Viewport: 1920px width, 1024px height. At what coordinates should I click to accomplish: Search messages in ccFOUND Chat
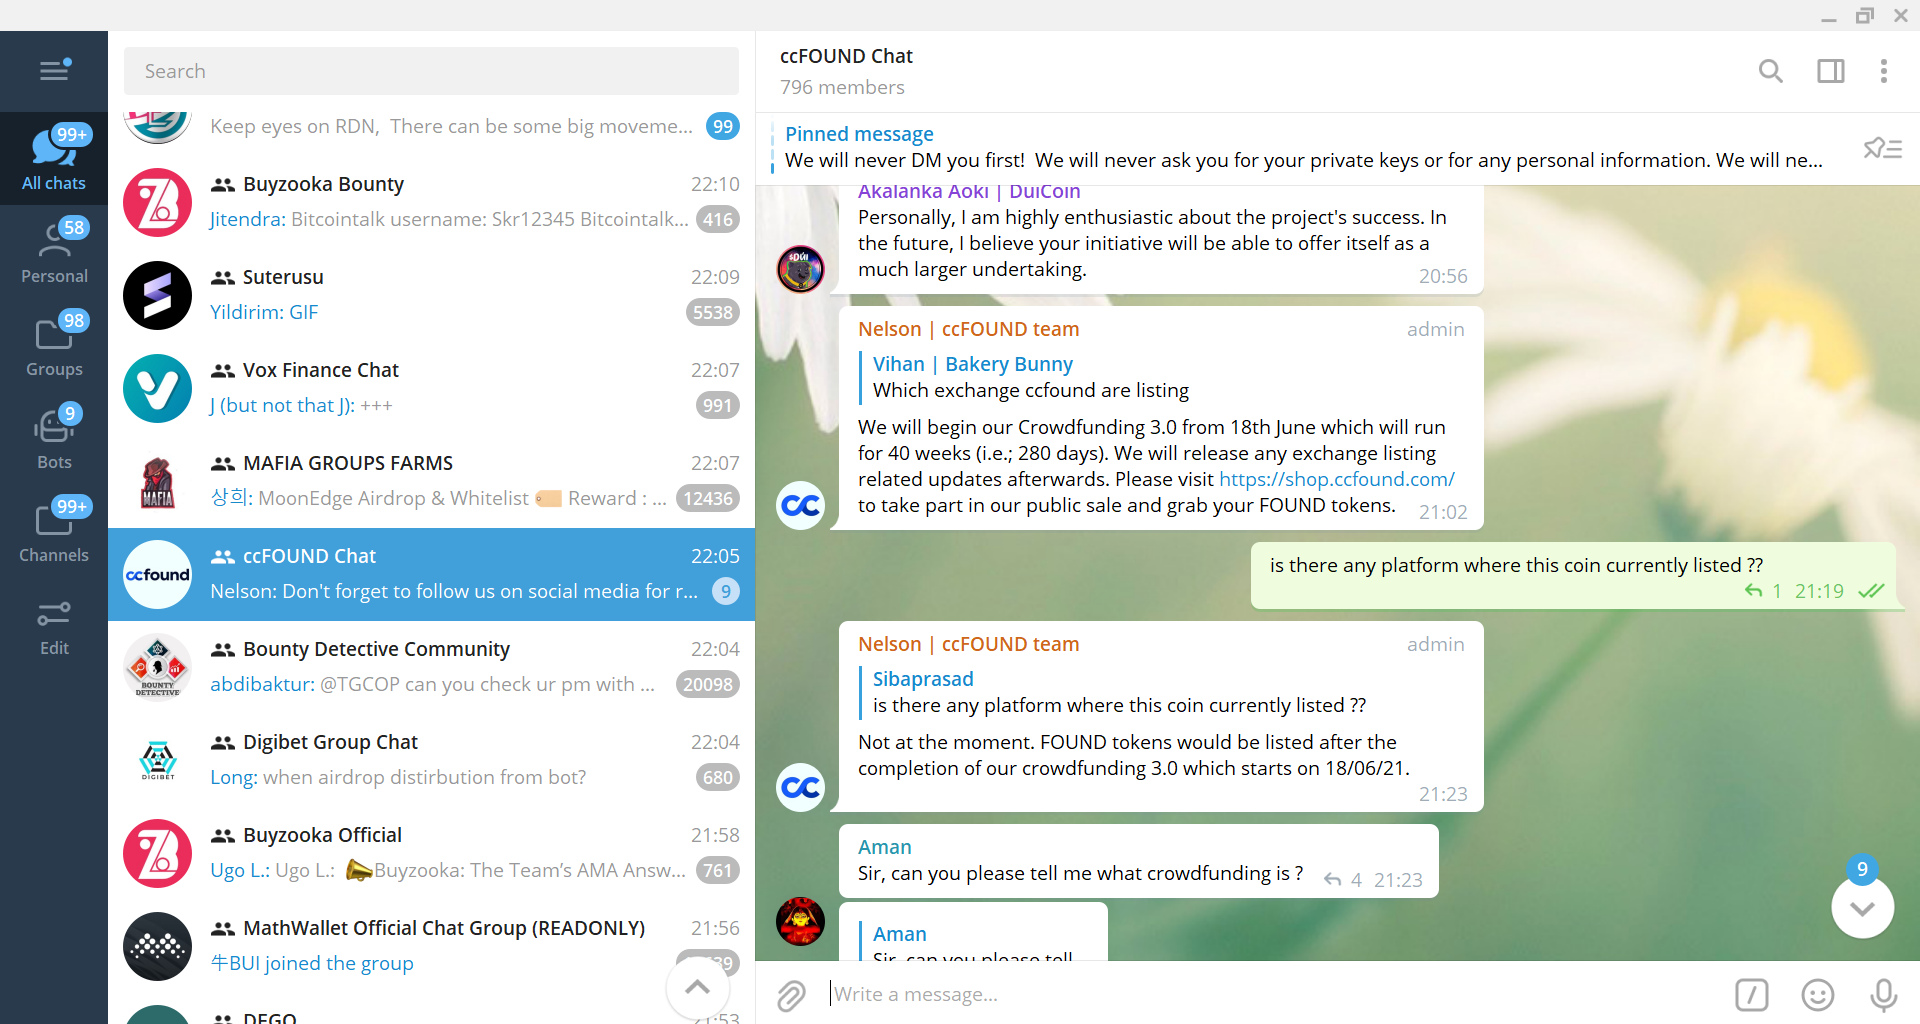1770,71
